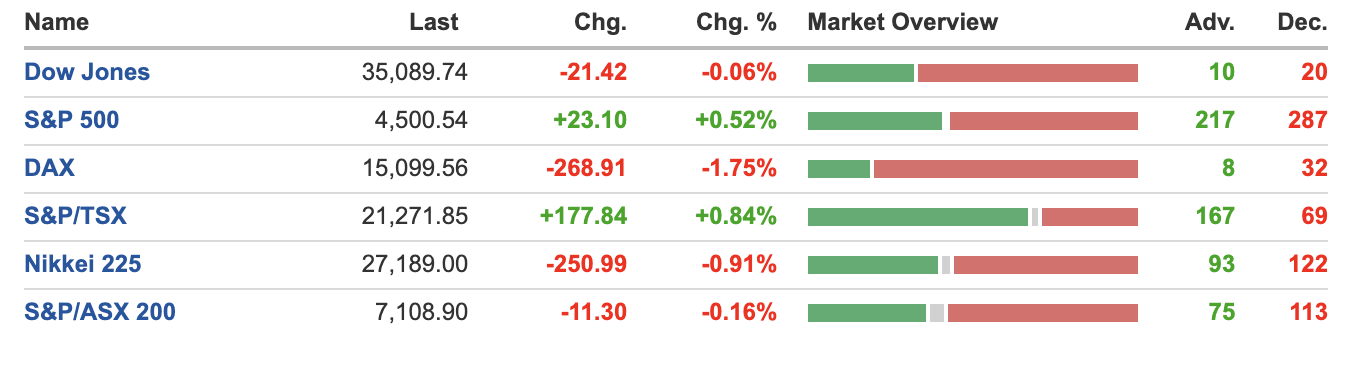Click S&P/TSX green advancers bar
This screenshot has height=376, width=1350.
point(918,217)
